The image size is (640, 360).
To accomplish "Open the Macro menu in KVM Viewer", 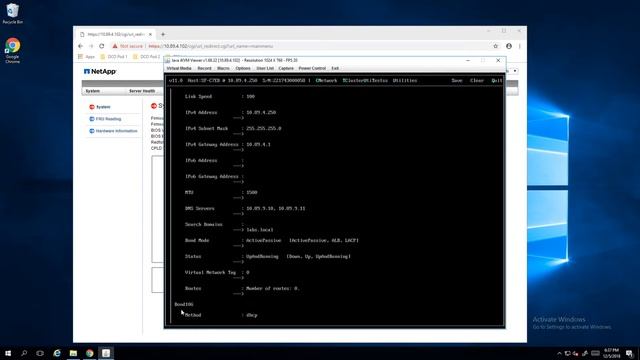I will [223, 68].
